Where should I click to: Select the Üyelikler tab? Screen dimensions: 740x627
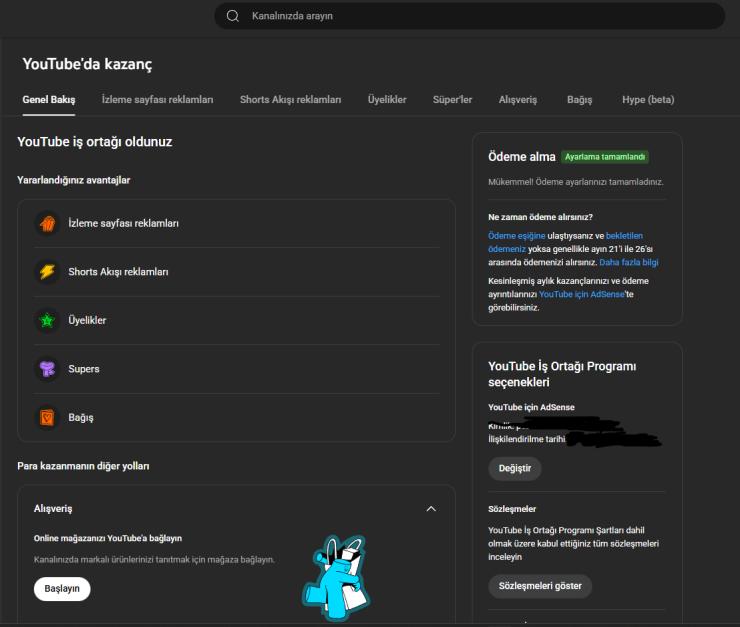click(x=387, y=100)
